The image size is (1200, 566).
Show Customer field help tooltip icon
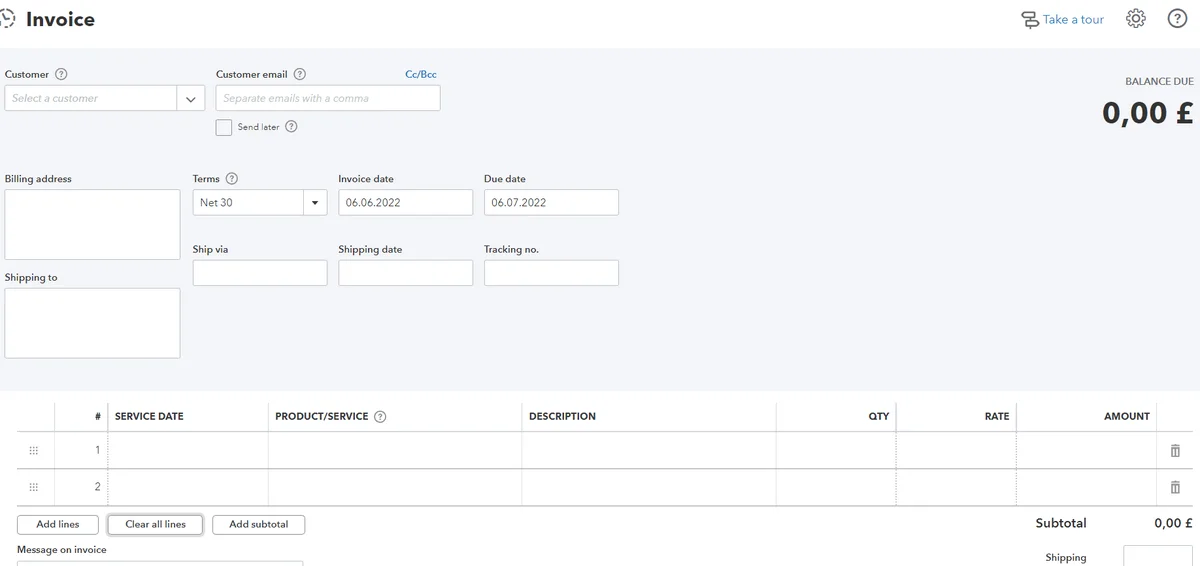61,74
